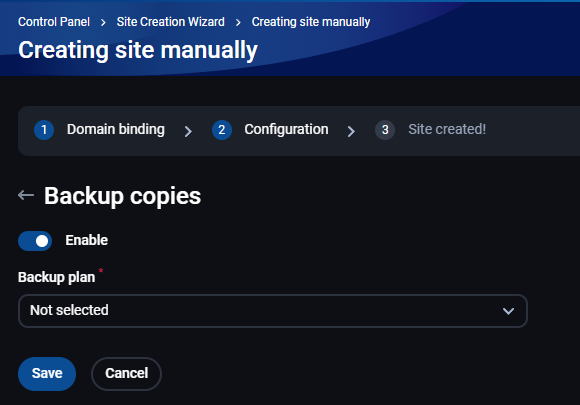Click chevron after Configuration step

[351, 131]
